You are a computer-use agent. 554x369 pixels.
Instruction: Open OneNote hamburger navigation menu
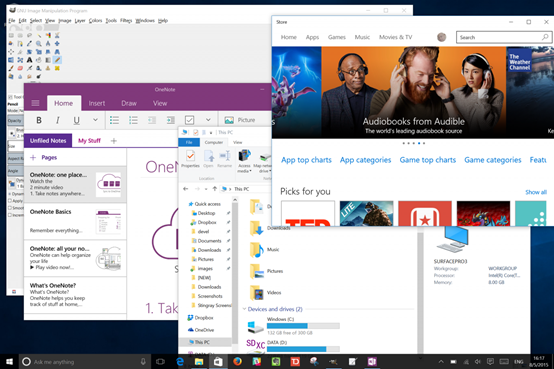35,103
